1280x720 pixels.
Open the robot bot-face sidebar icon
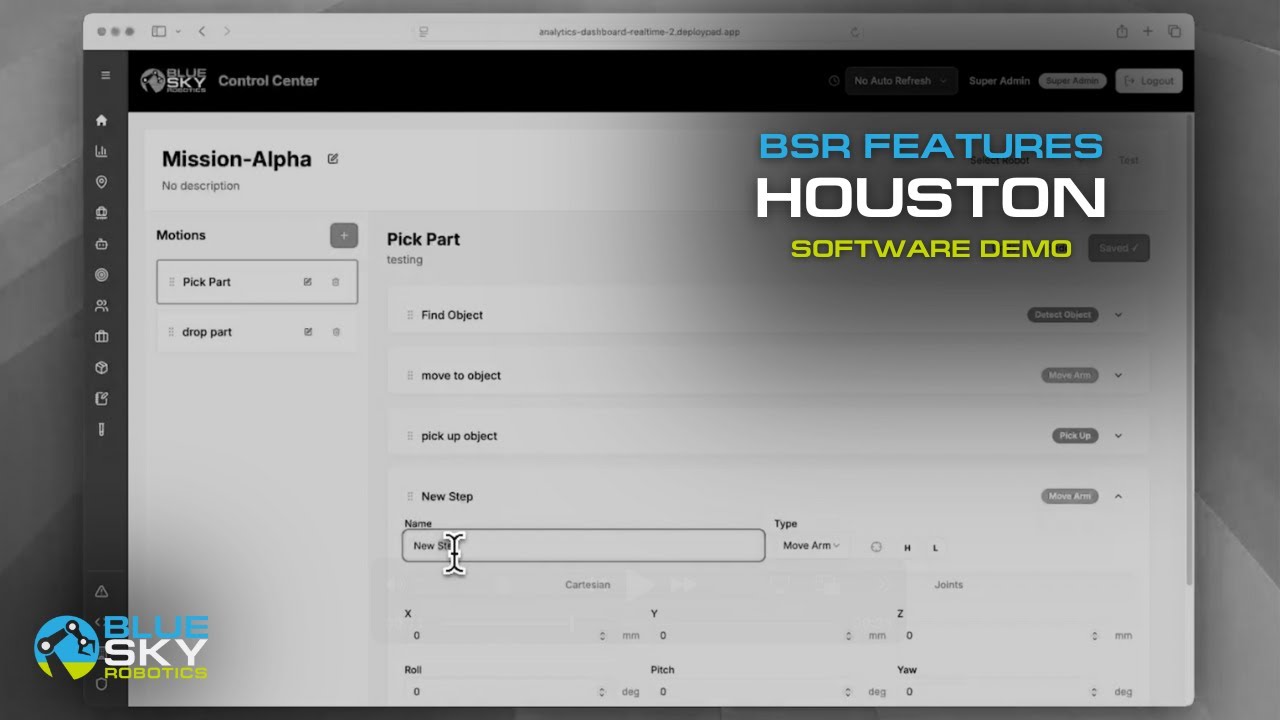[x=101, y=244]
